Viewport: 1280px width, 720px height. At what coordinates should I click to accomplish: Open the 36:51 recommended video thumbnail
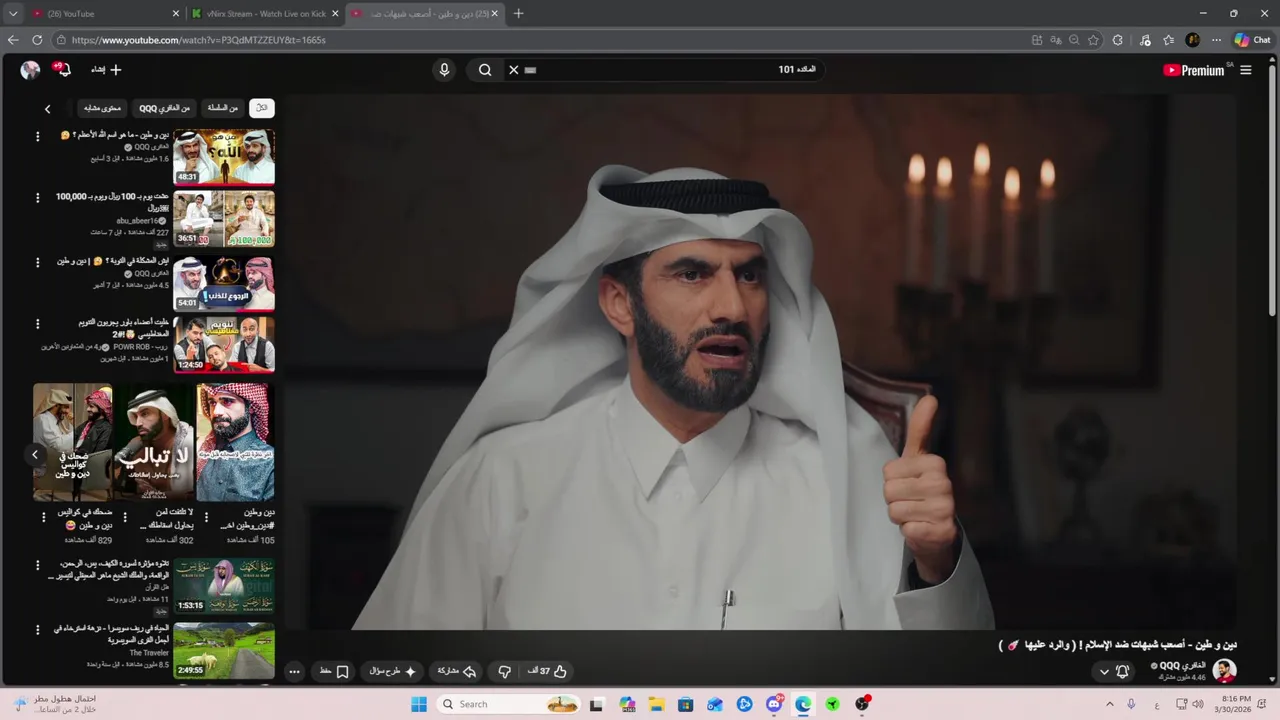224,218
